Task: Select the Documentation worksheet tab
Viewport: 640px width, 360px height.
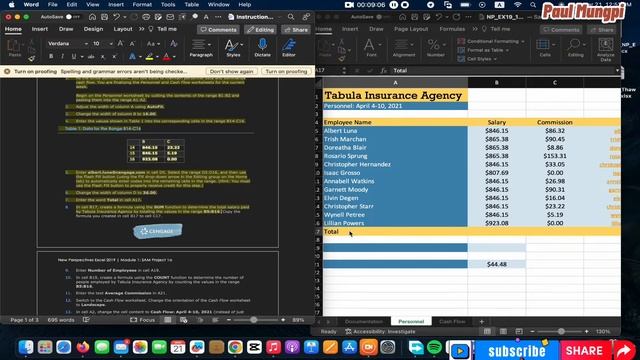Action: (364, 322)
